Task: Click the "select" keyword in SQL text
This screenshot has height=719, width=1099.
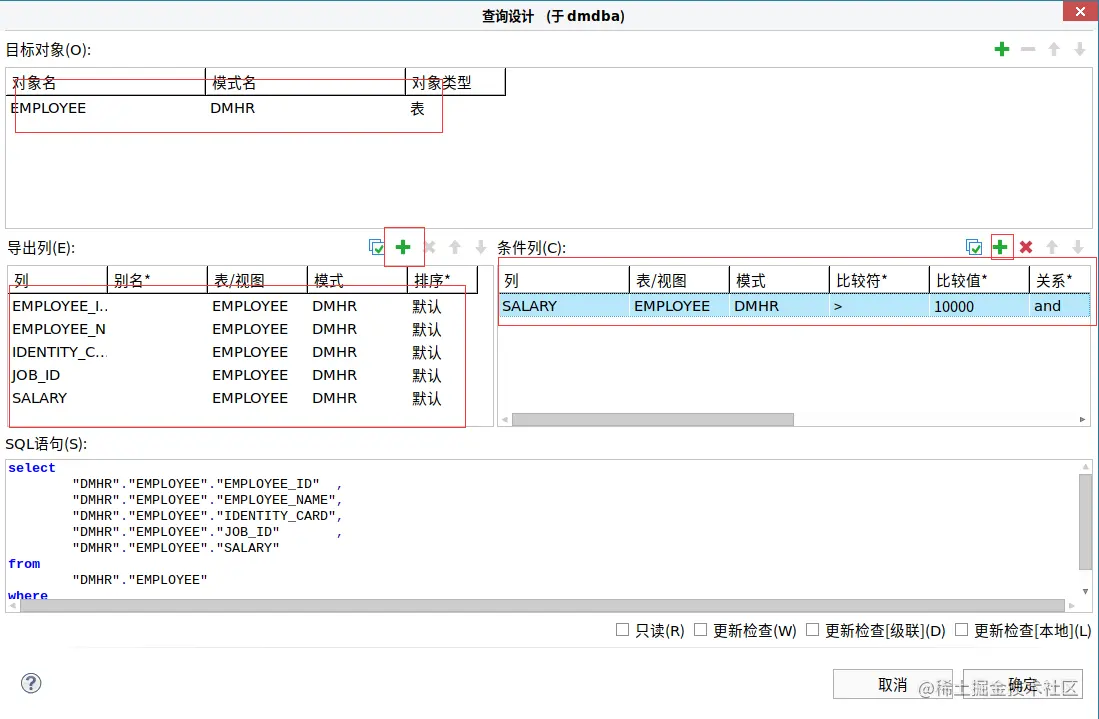Action: (x=32, y=467)
